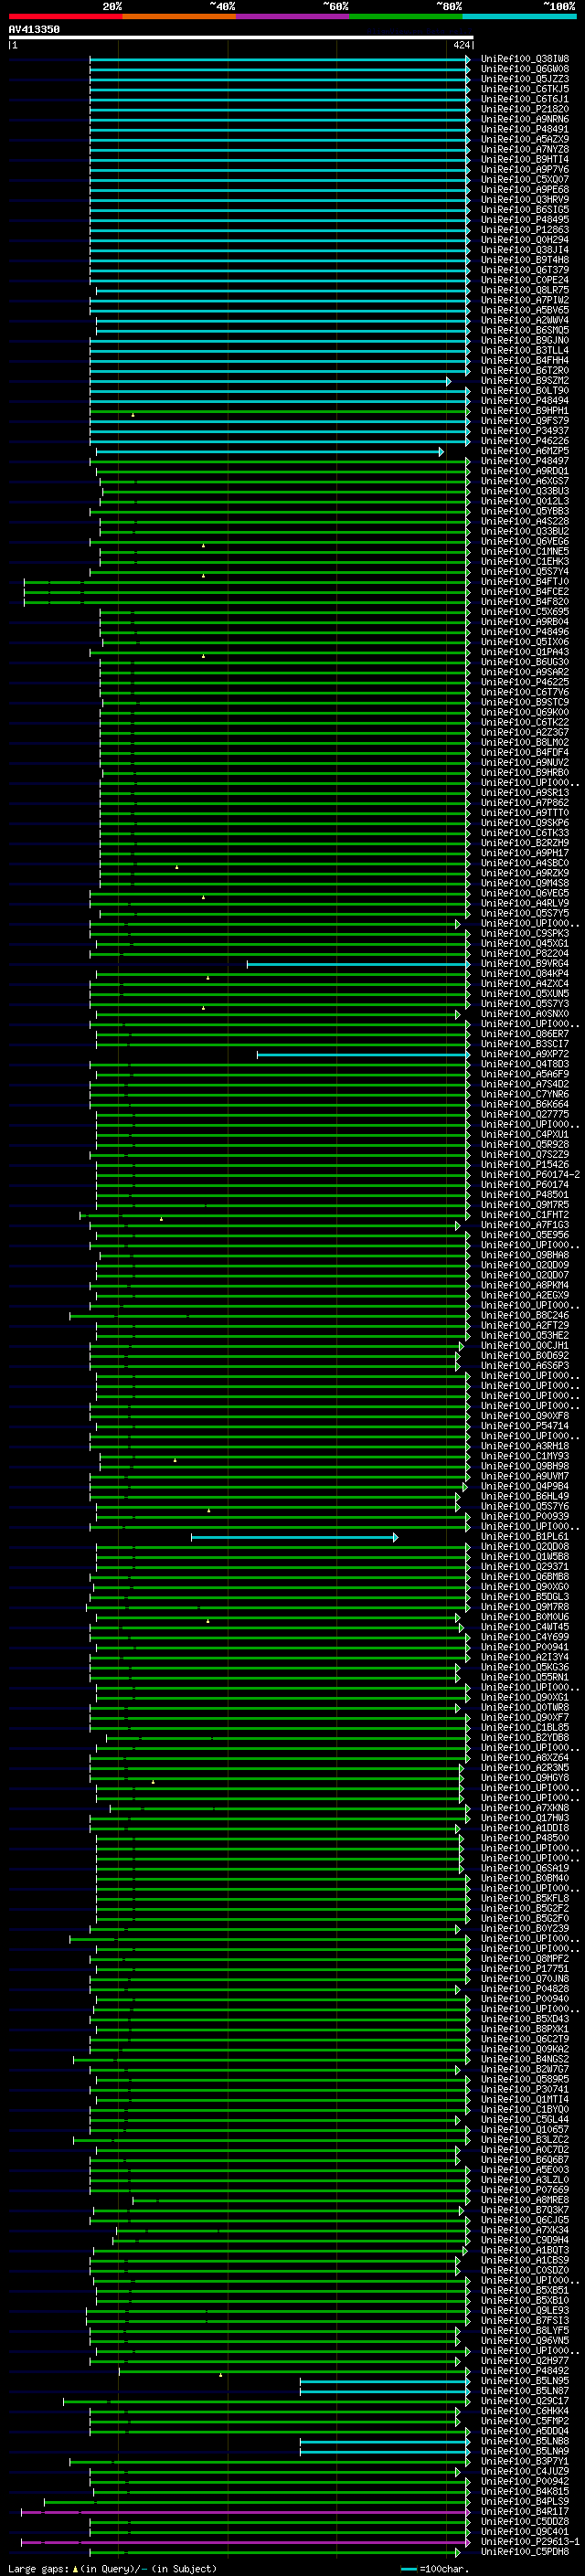The image size is (585, 2576).
Task: Select UniRef100_P12863 hit
Action: pyautogui.click(x=525, y=230)
